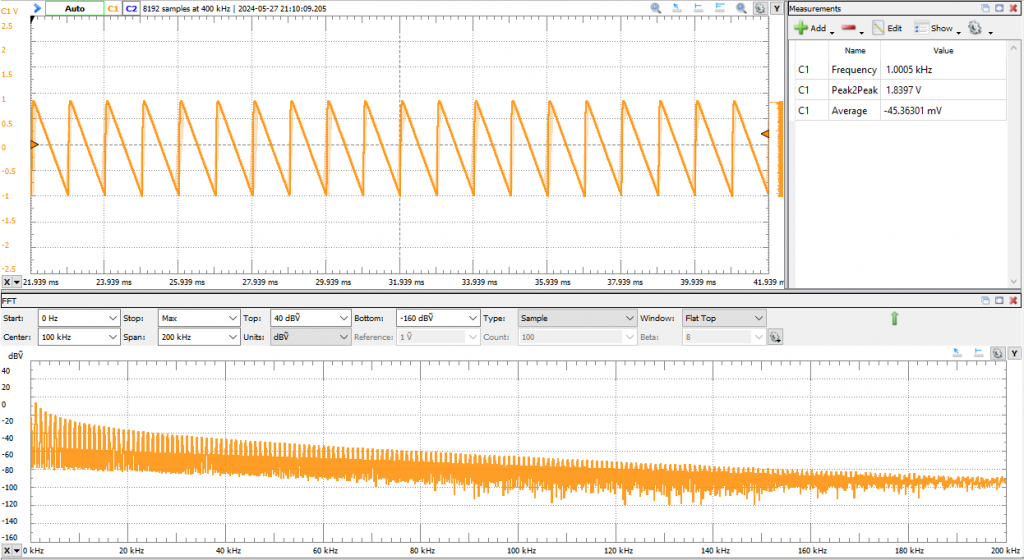1024x560 pixels.
Task: Toggle the C2 channel indicator
Action: coord(131,8)
